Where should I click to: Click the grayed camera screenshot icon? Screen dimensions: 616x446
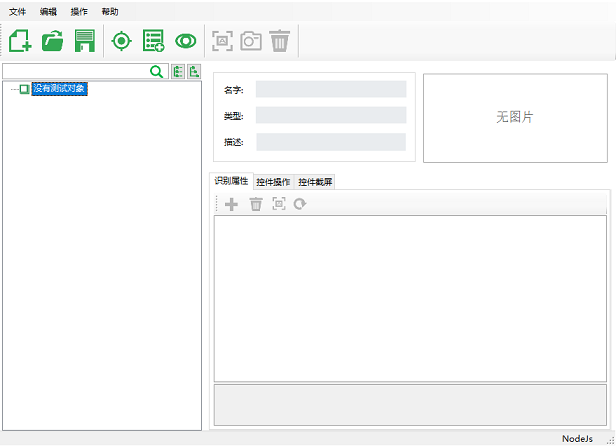click(251, 41)
